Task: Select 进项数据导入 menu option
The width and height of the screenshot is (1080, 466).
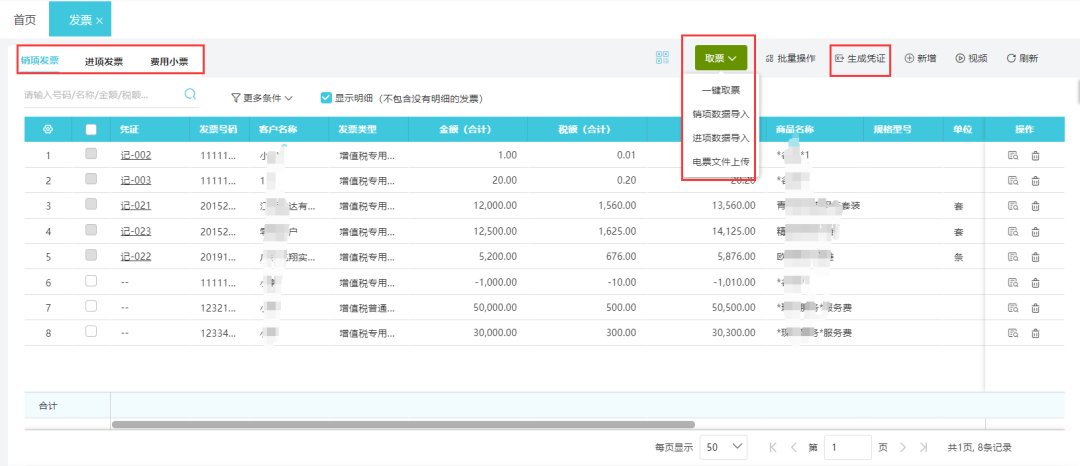Action: click(x=720, y=138)
